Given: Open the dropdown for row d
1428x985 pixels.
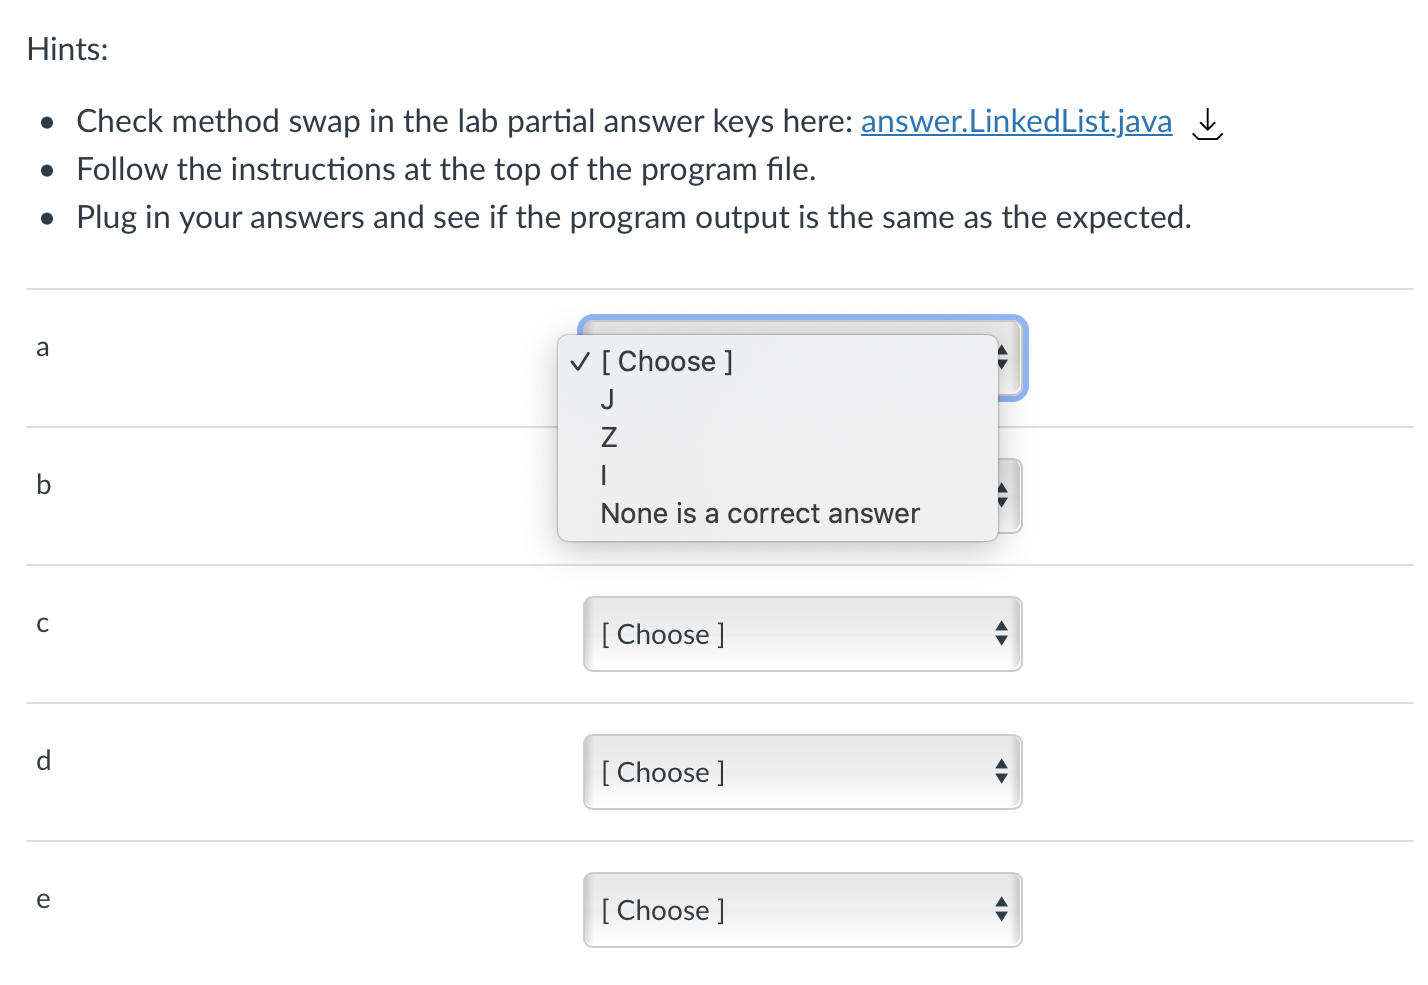Looking at the screenshot, I should pos(802,772).
